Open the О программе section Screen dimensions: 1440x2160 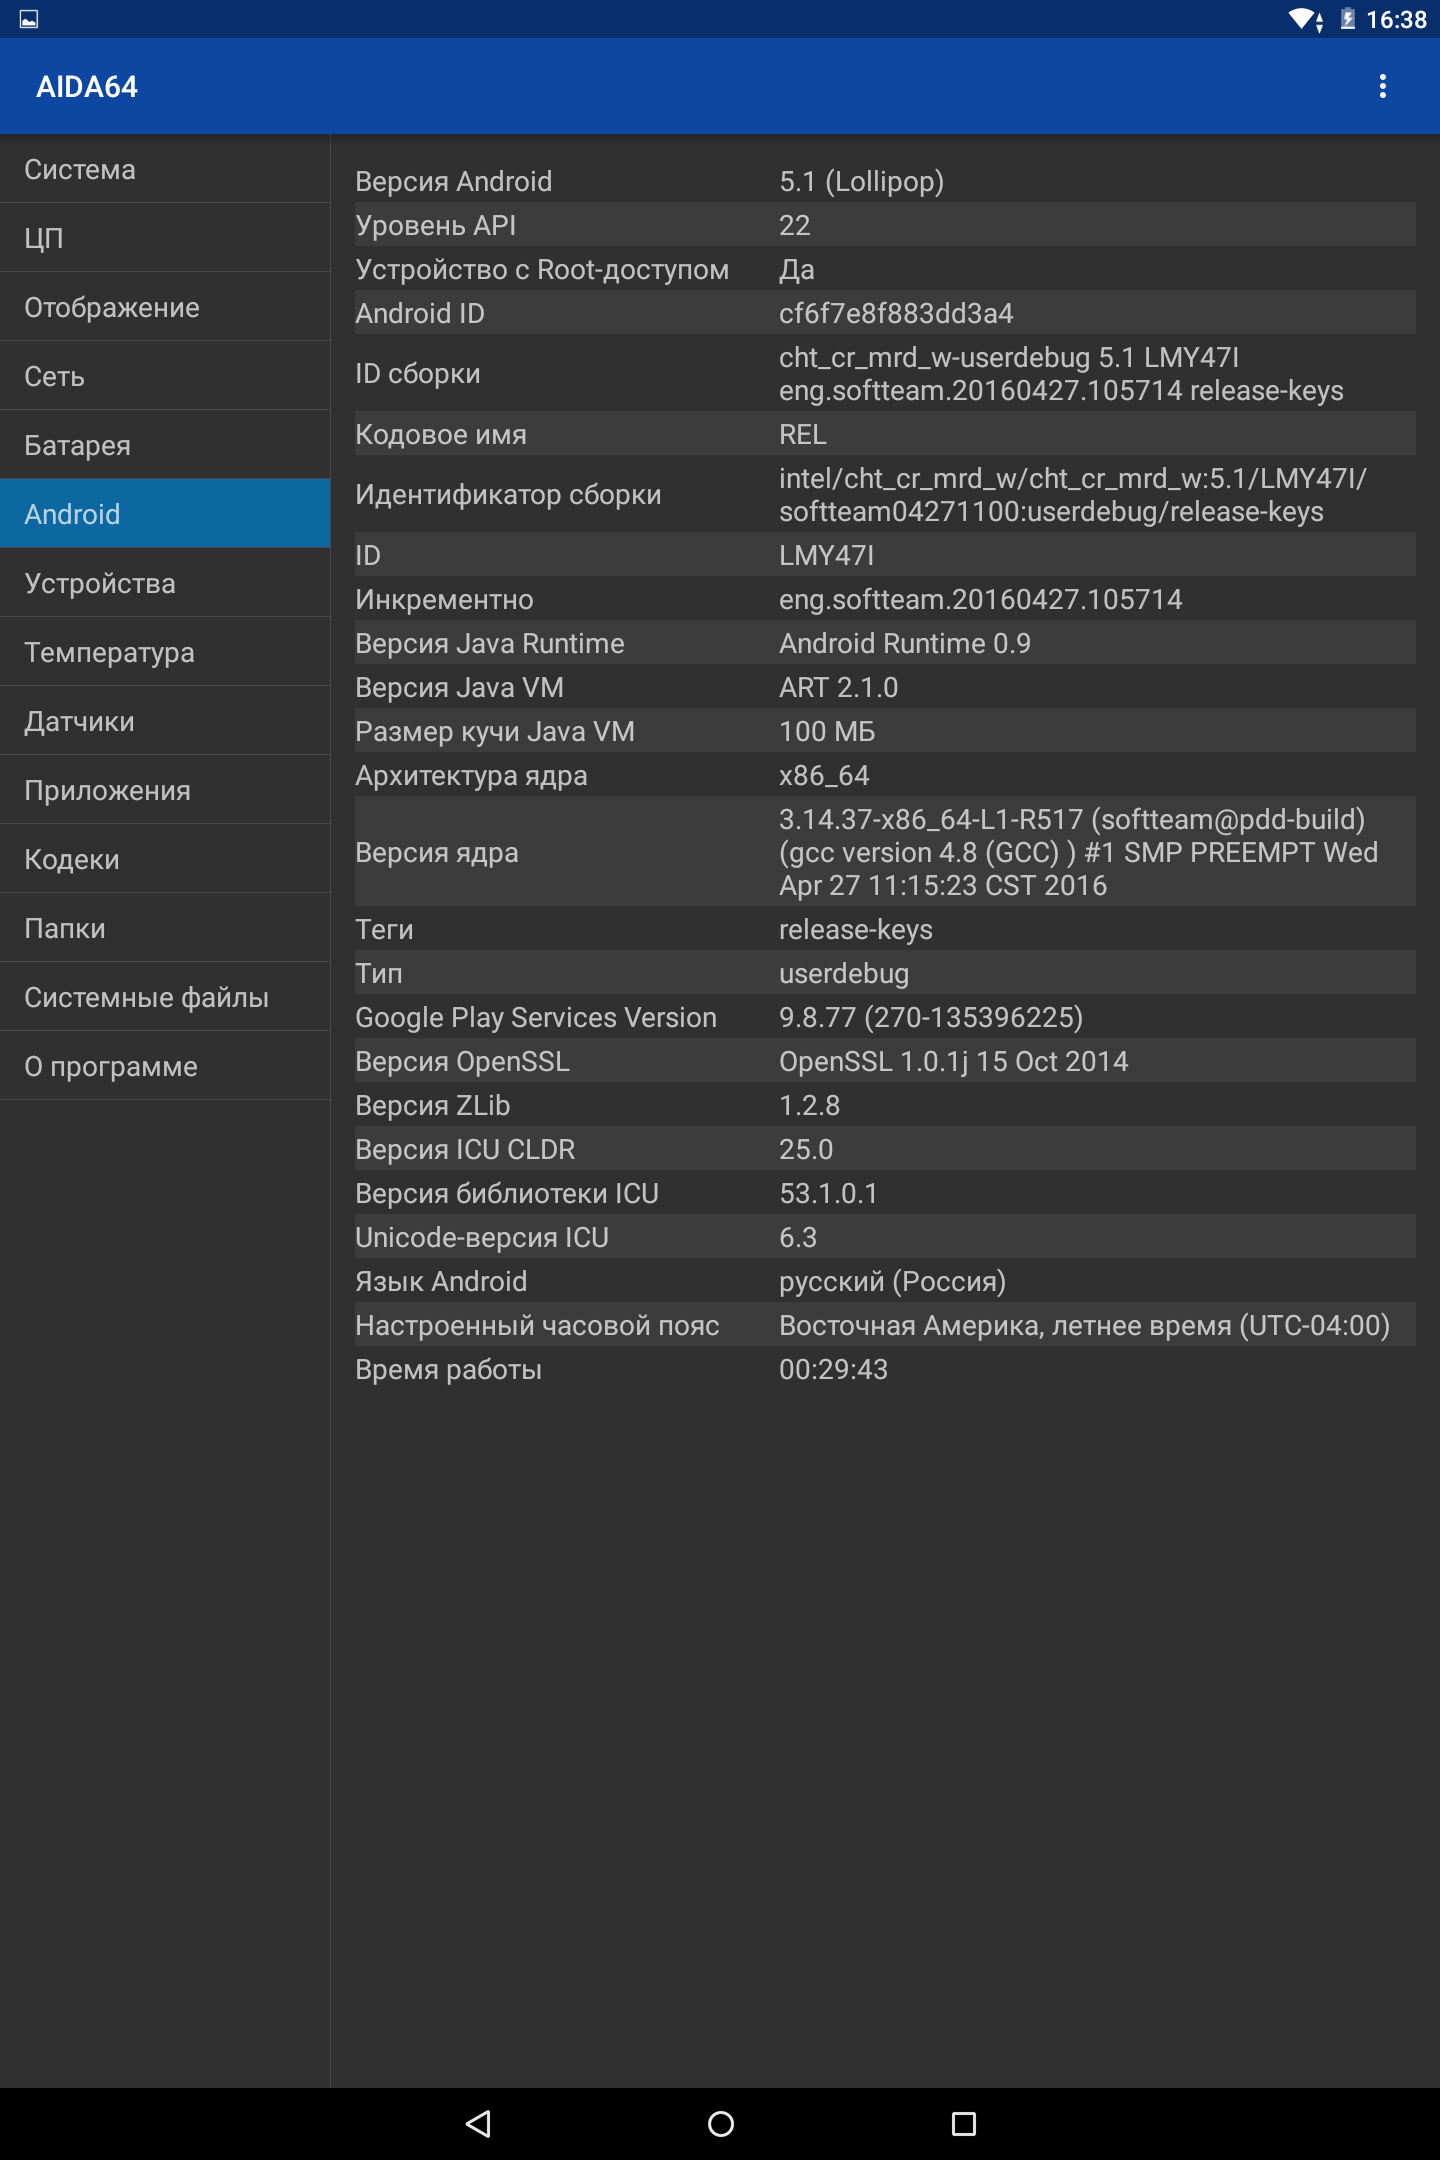165,1066
